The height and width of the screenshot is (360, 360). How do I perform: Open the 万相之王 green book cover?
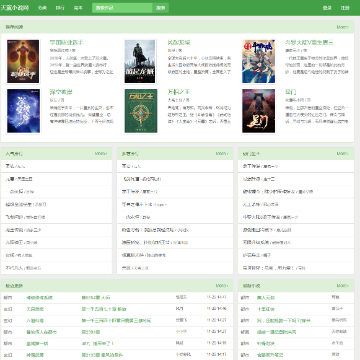141,111
